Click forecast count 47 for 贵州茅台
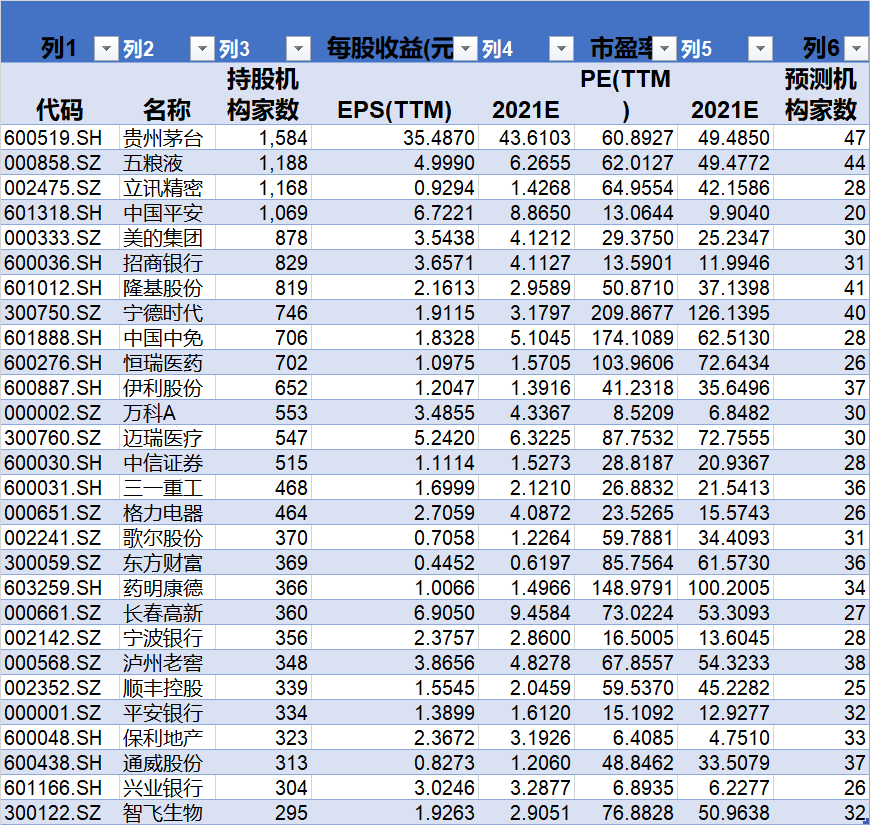This screenshot has width=870, height=825. click(821, 138)
